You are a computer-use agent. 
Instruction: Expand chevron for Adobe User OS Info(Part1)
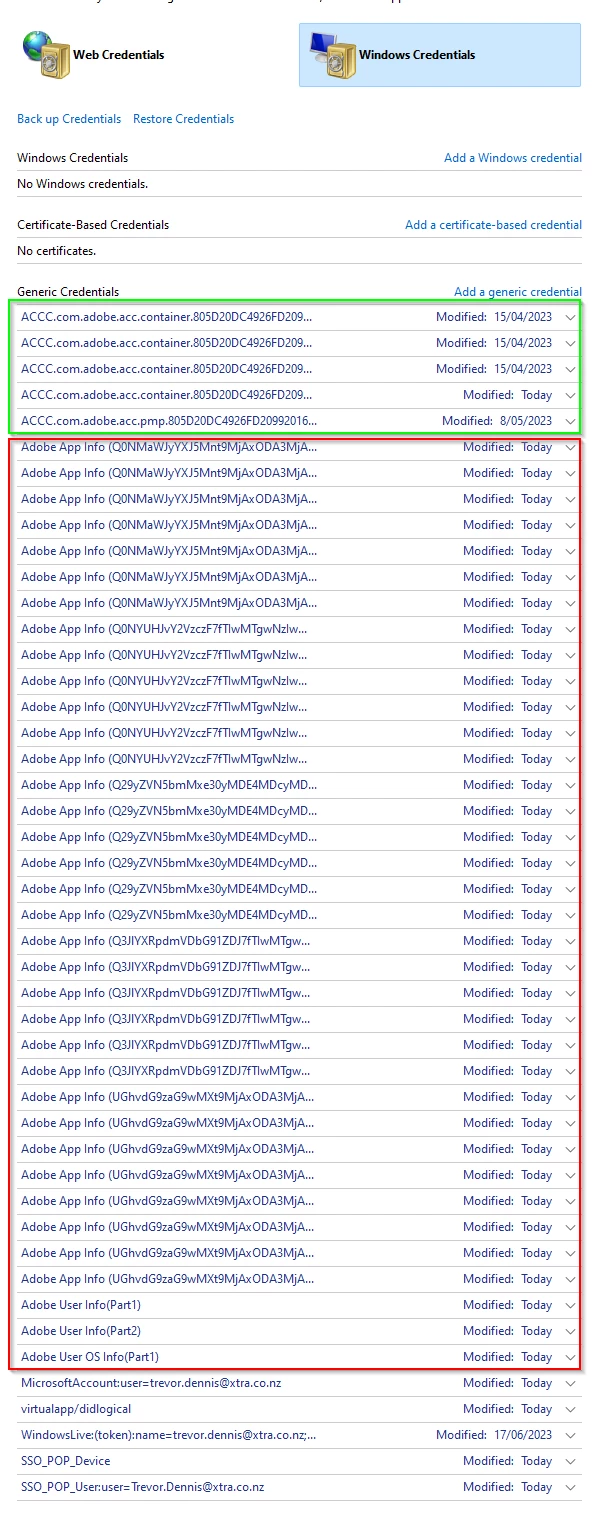570,1357
